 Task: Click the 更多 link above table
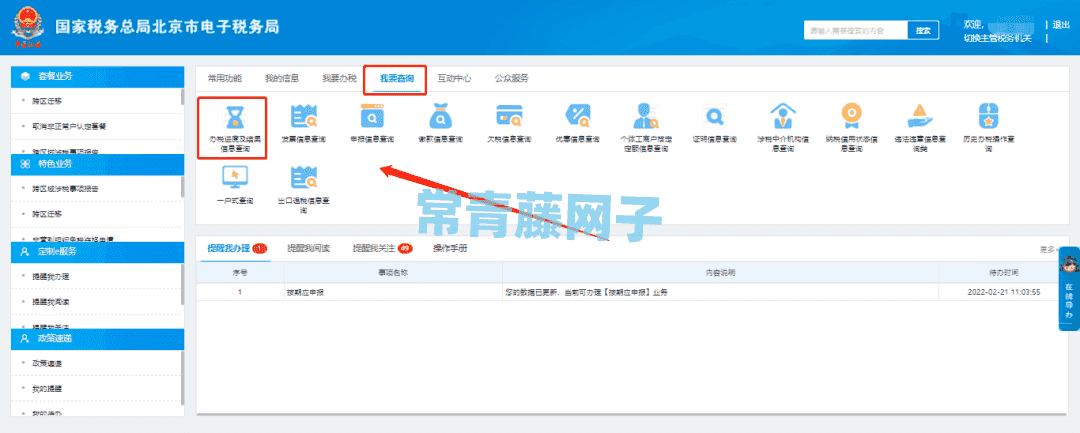click(x=1047, y=249)
